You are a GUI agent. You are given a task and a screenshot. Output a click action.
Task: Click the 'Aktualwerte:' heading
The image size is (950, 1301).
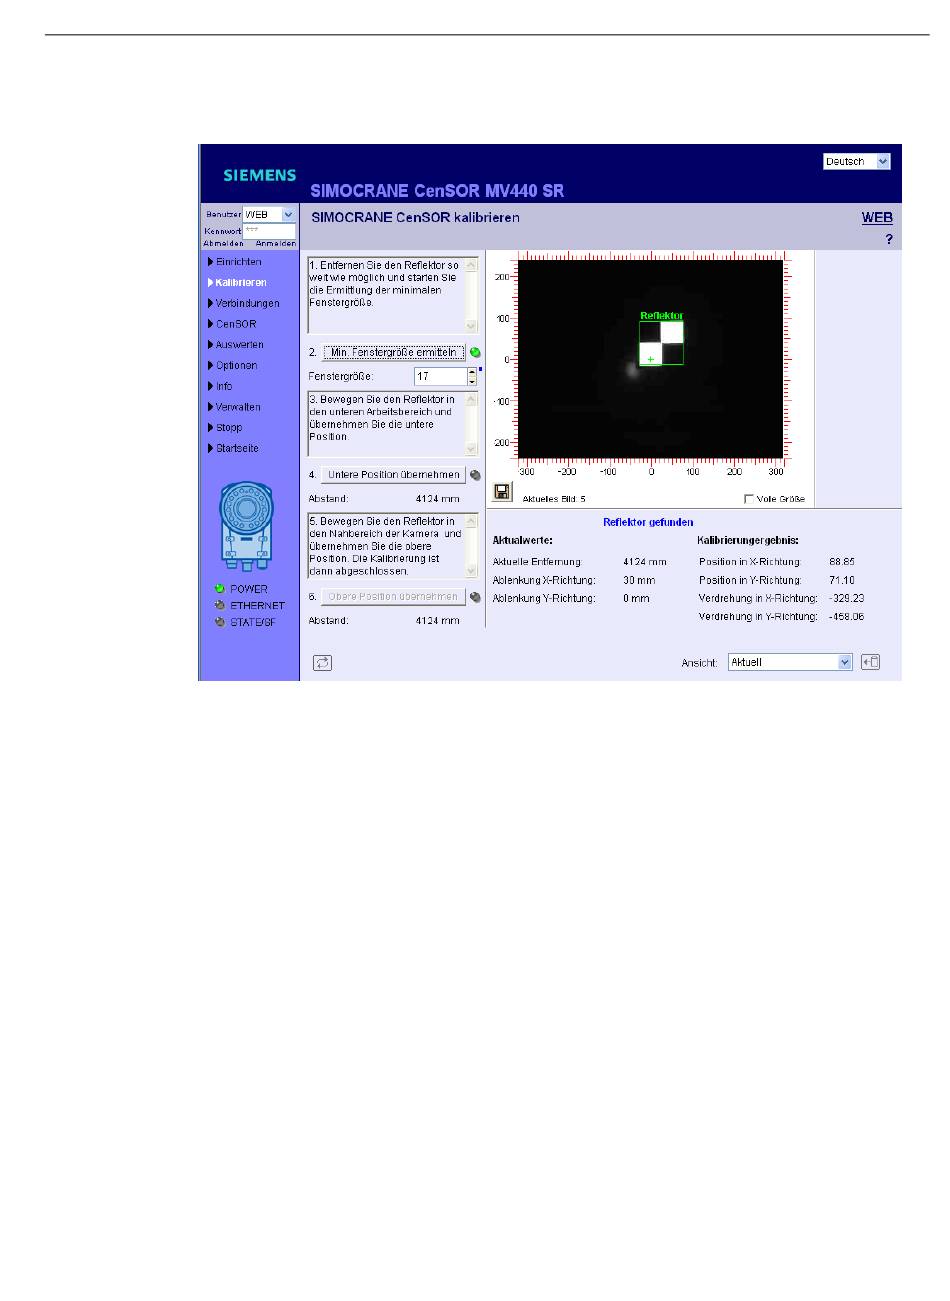(523, 541)
